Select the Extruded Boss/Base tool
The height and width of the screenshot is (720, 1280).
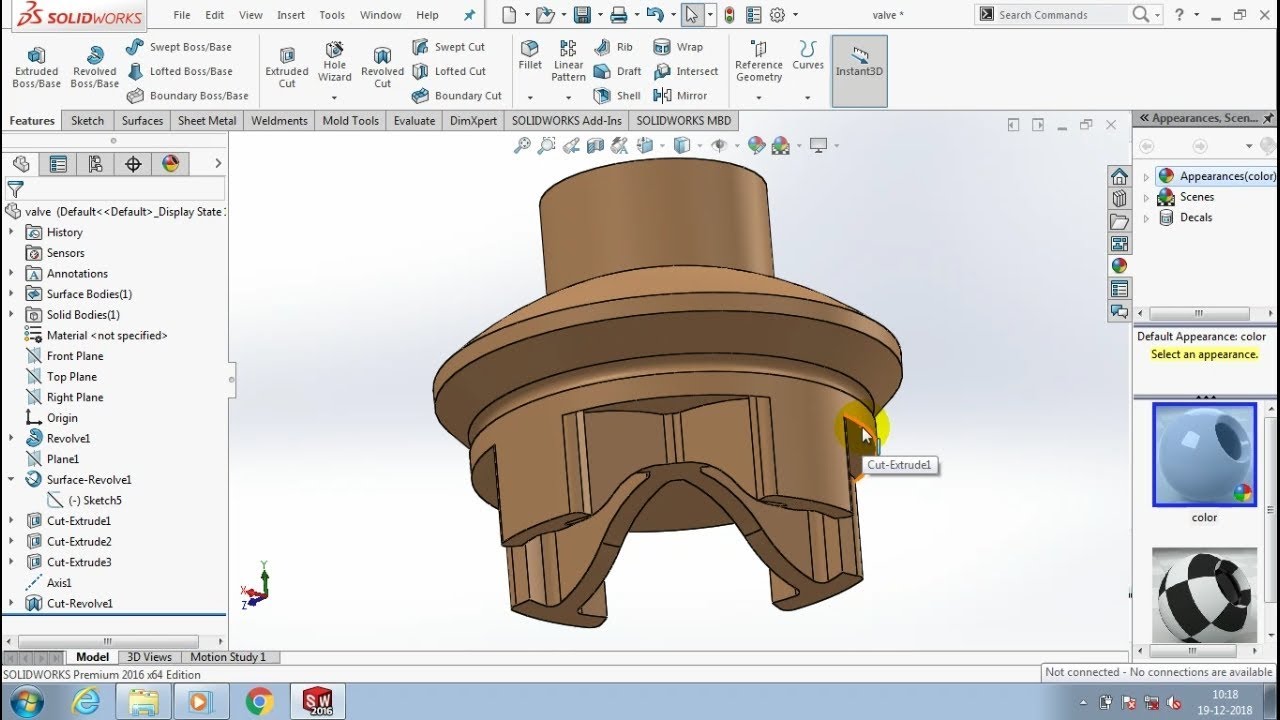click(x=37, y=67)
